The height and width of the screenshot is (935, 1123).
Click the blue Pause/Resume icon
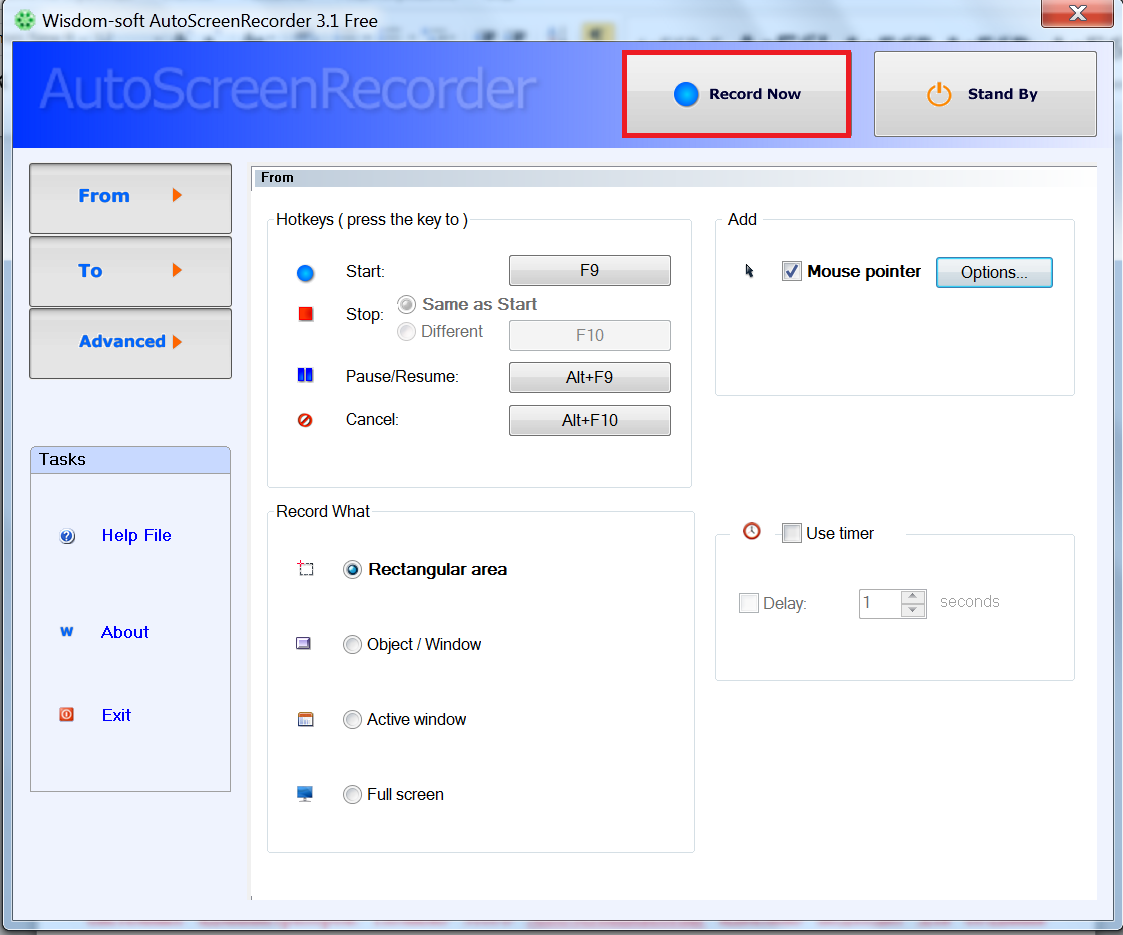coord(305,375)
